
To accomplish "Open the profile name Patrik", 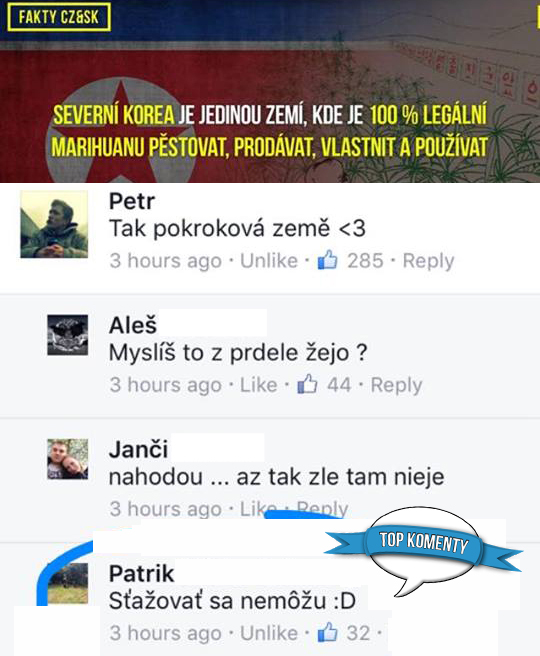I will click(141, 574).
